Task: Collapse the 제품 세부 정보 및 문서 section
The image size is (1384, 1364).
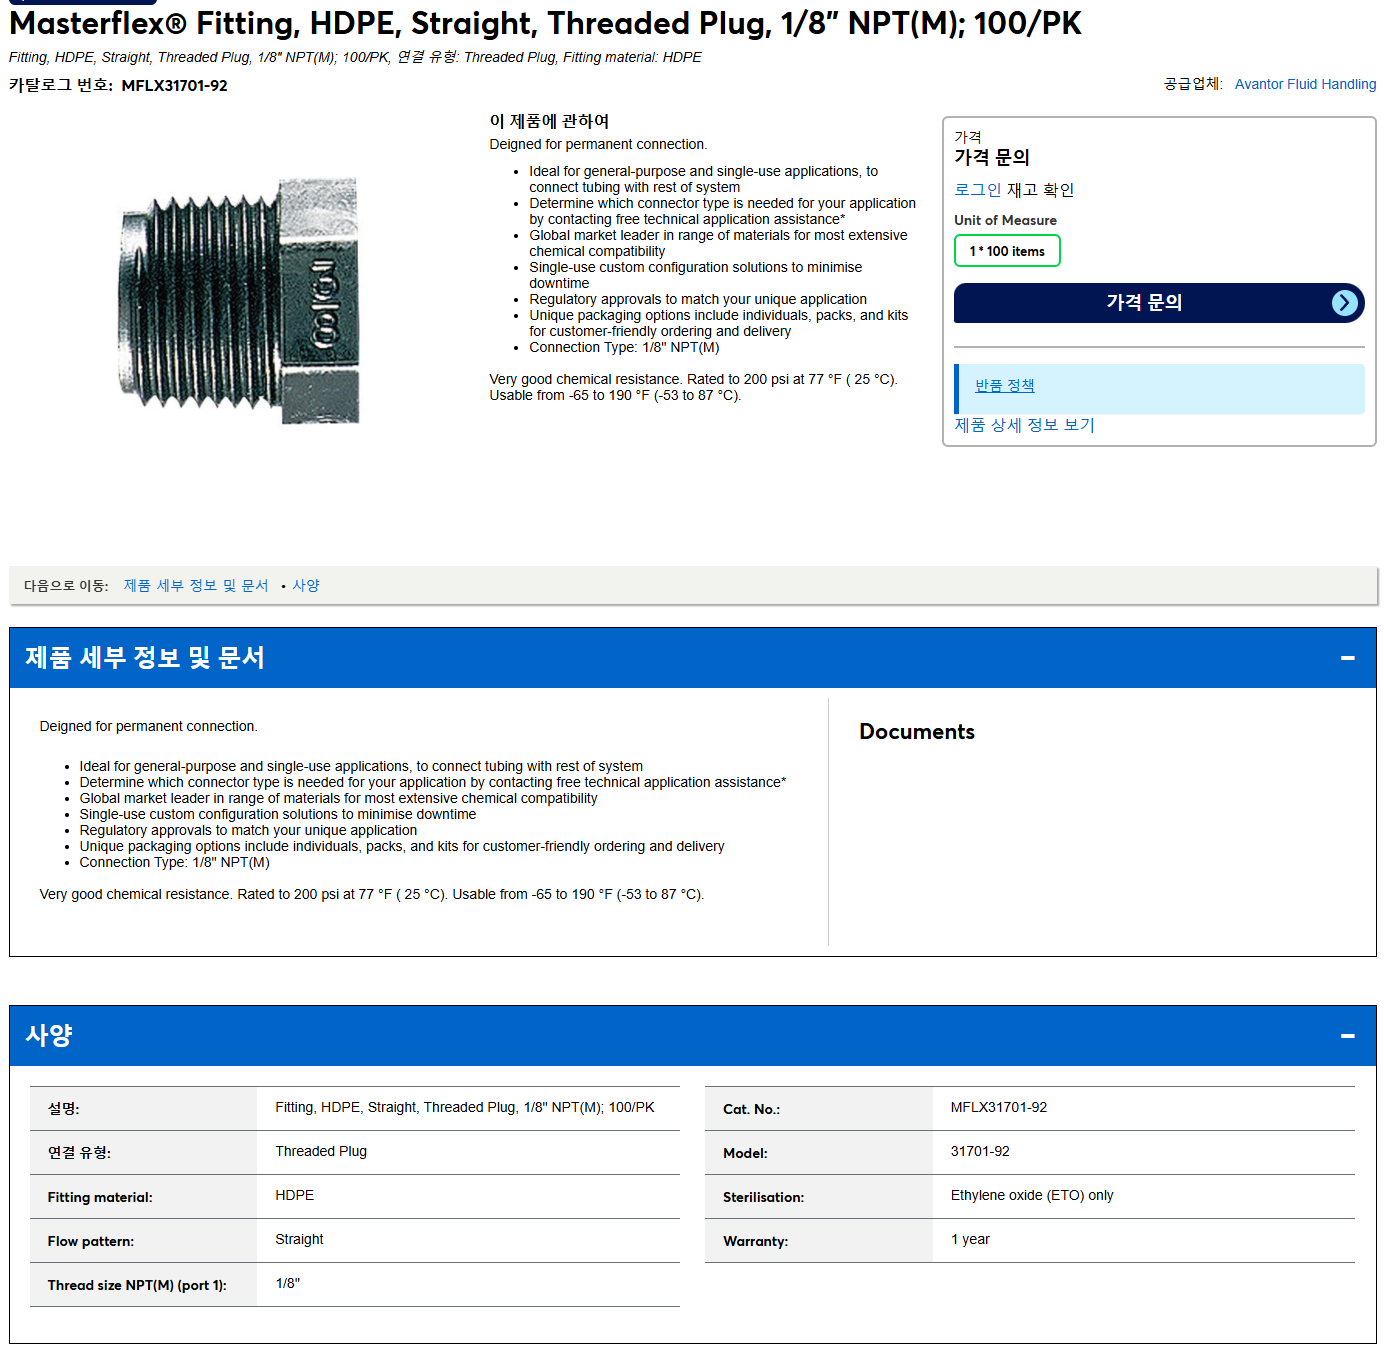Action: click(1347, 658)
